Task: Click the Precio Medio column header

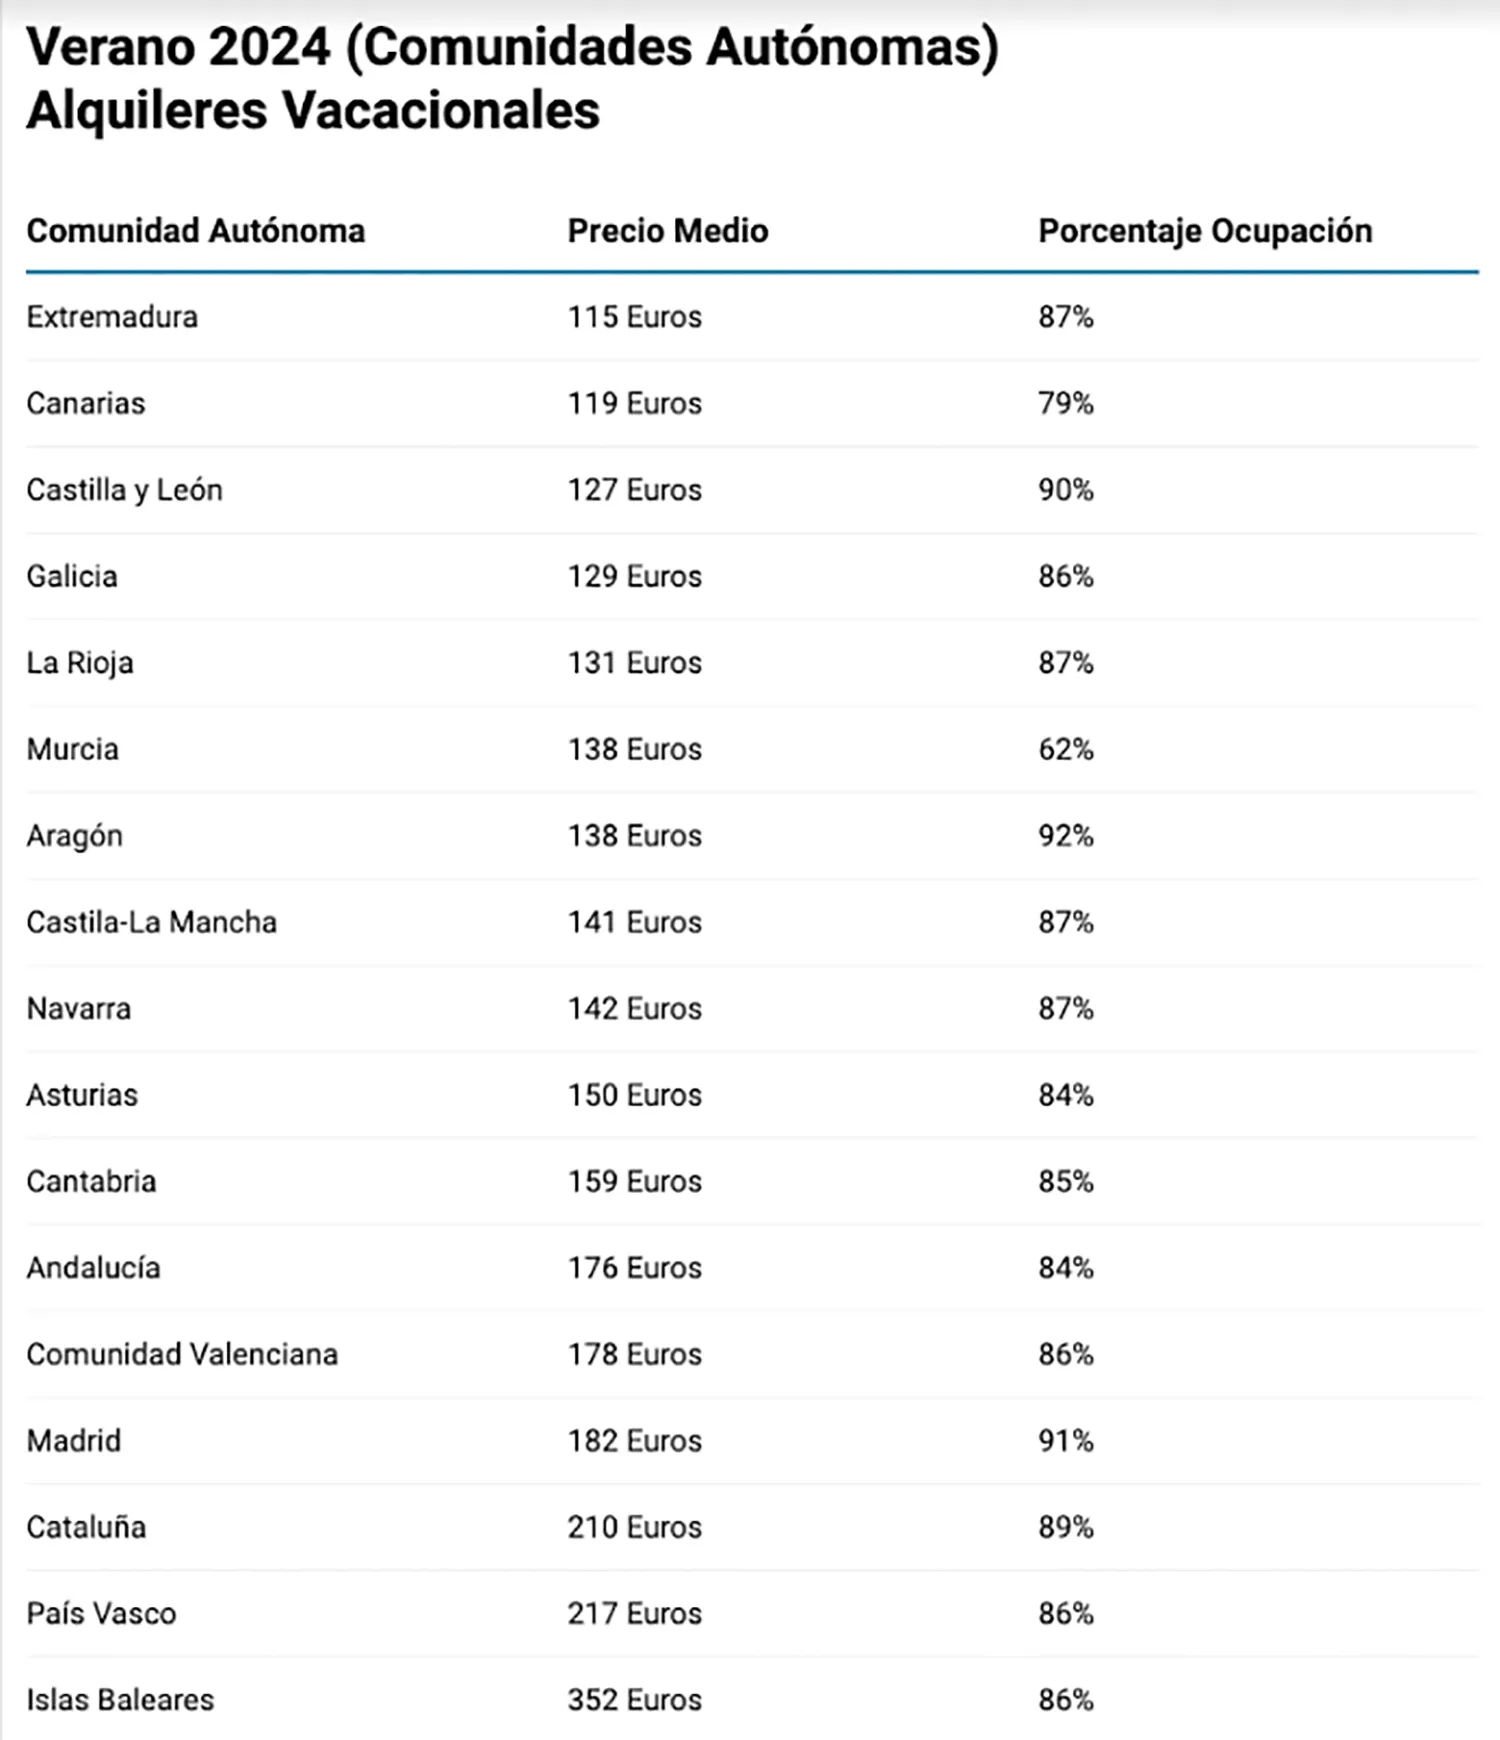Action: (667, 231)
